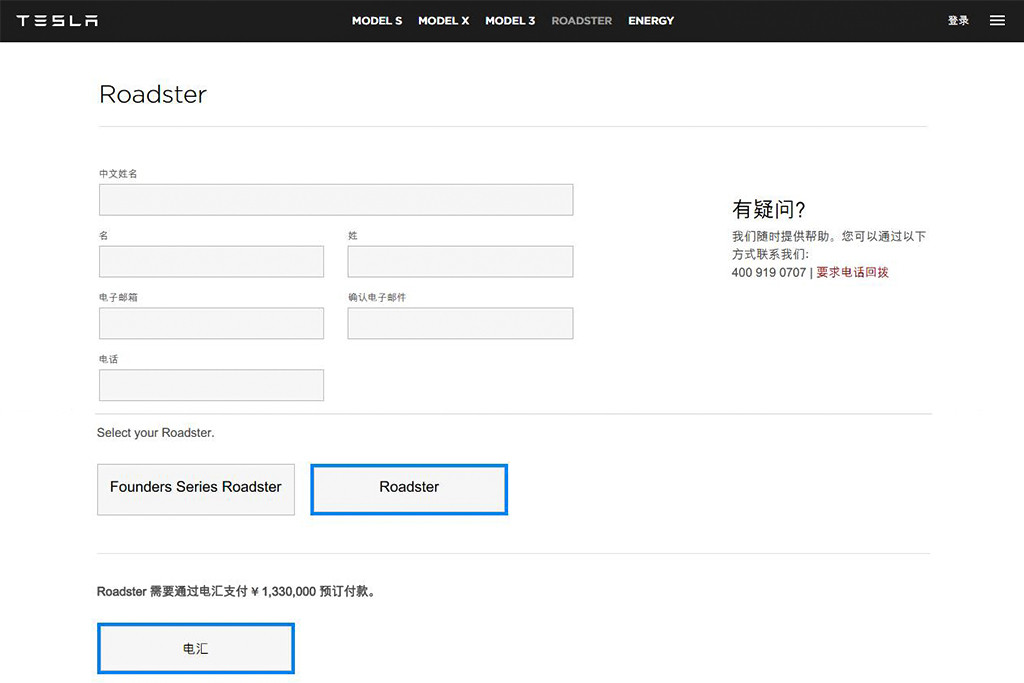Click into the 名 first-name field
This screenshot has height=683, width=1024.
click(x=211, y=261)
